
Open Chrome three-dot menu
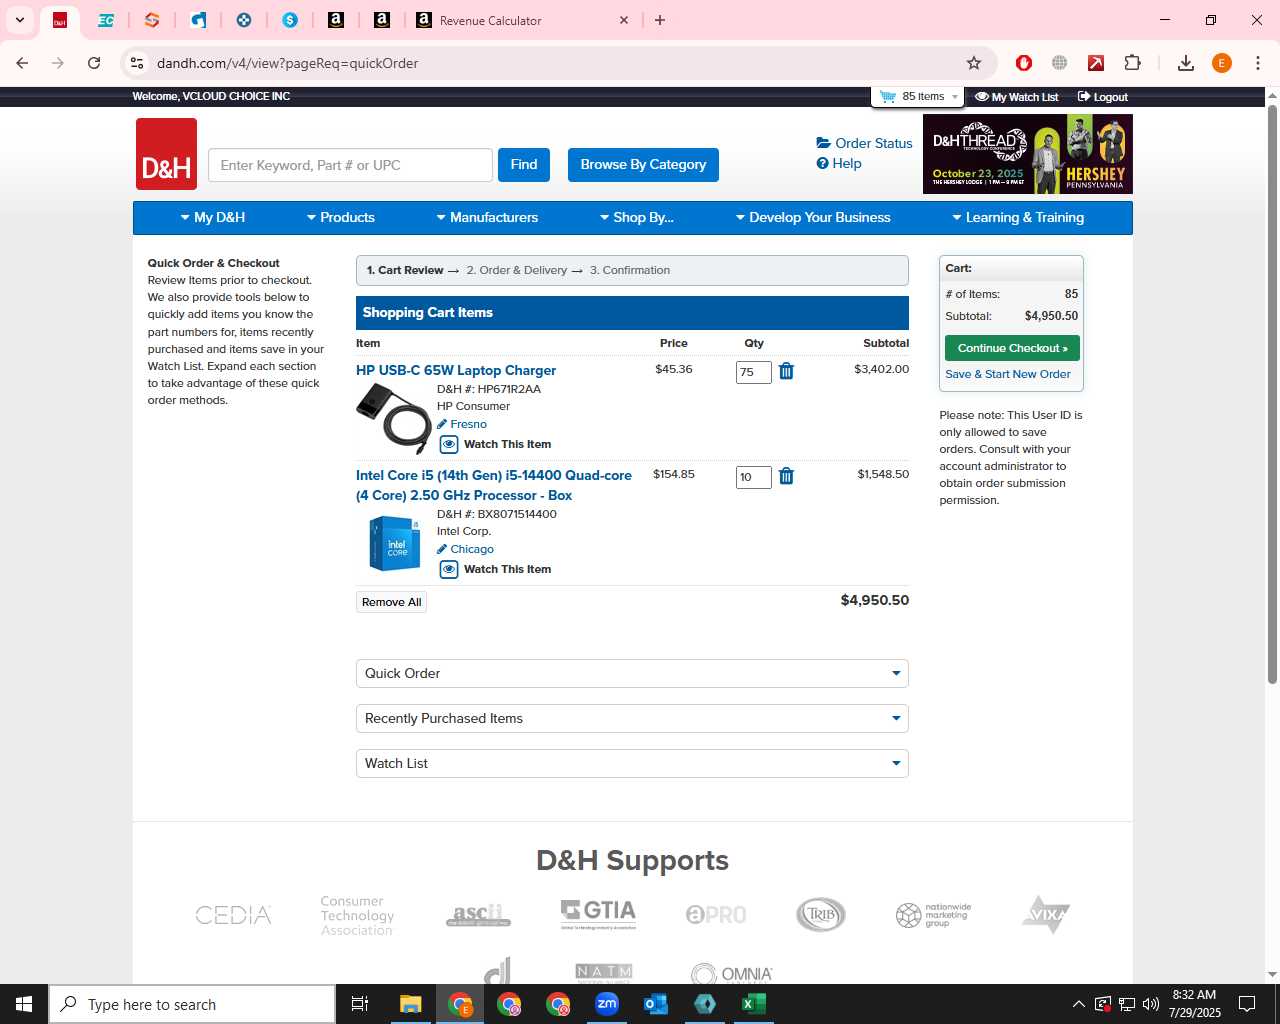point(1257,63)
